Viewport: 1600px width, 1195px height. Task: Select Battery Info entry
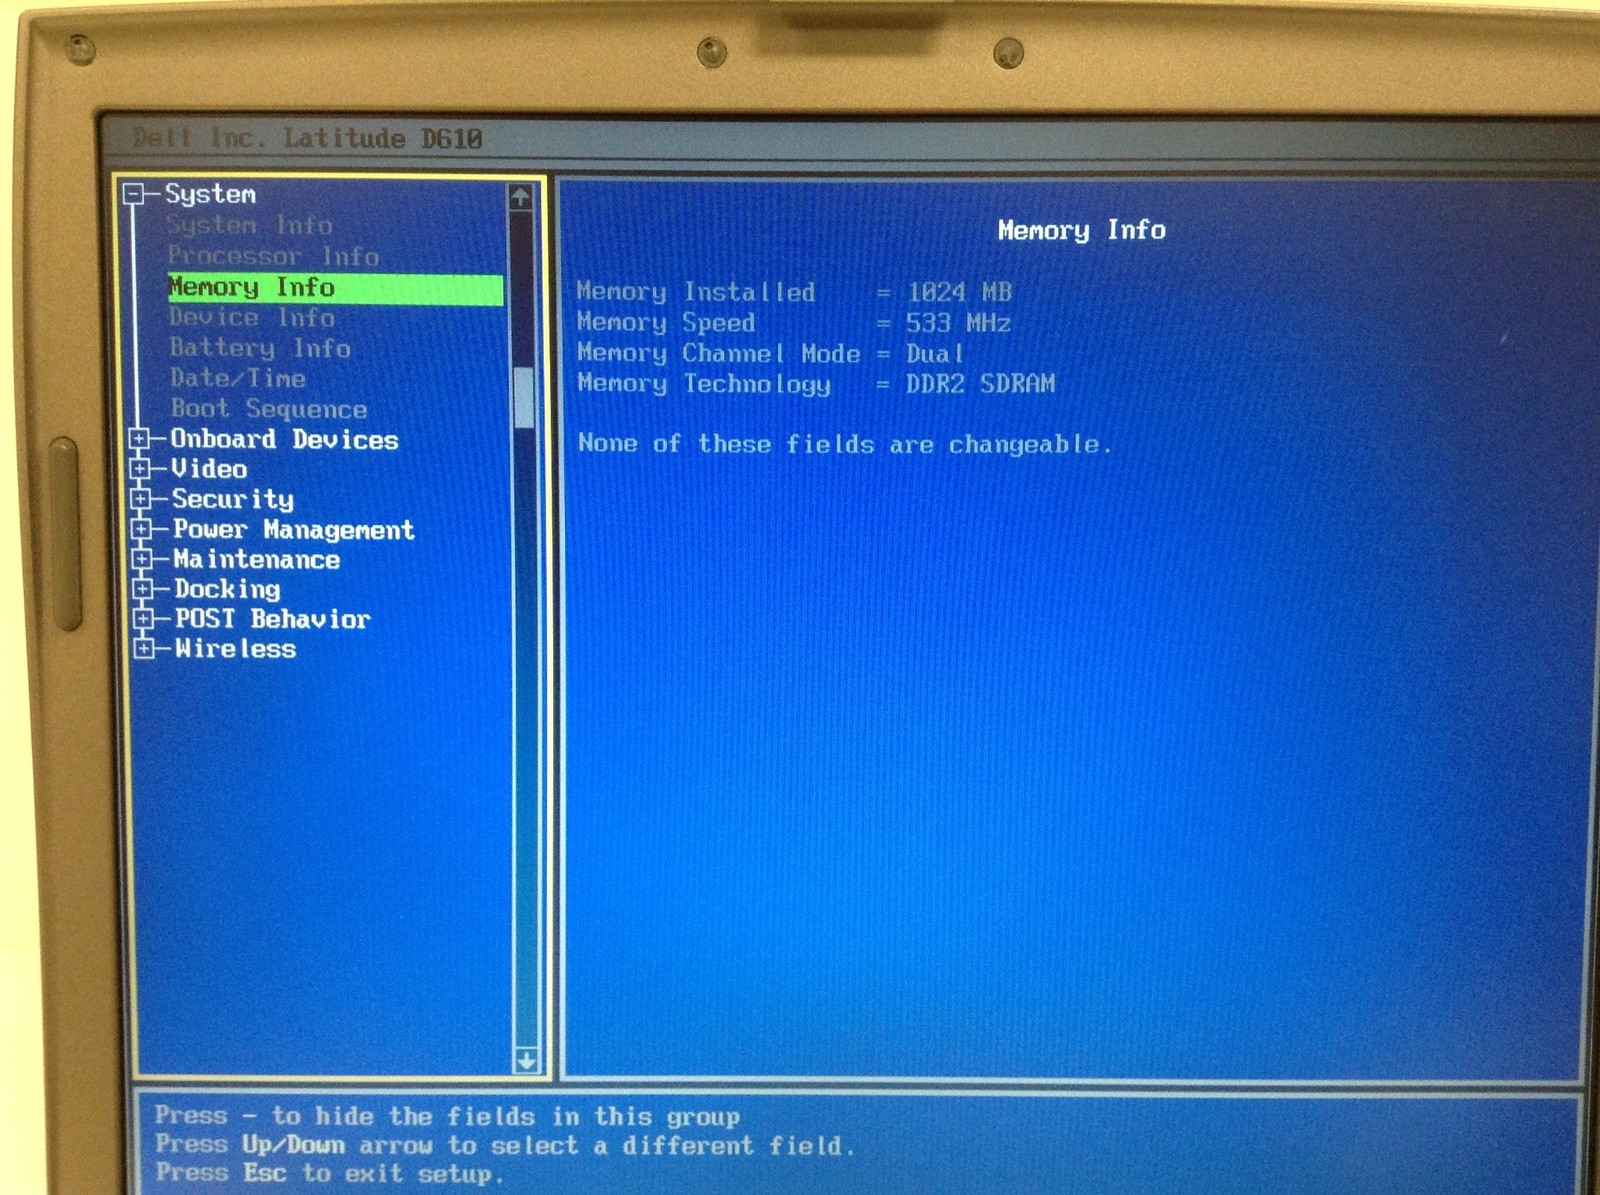pyautogui.click(x=260, y=348)
